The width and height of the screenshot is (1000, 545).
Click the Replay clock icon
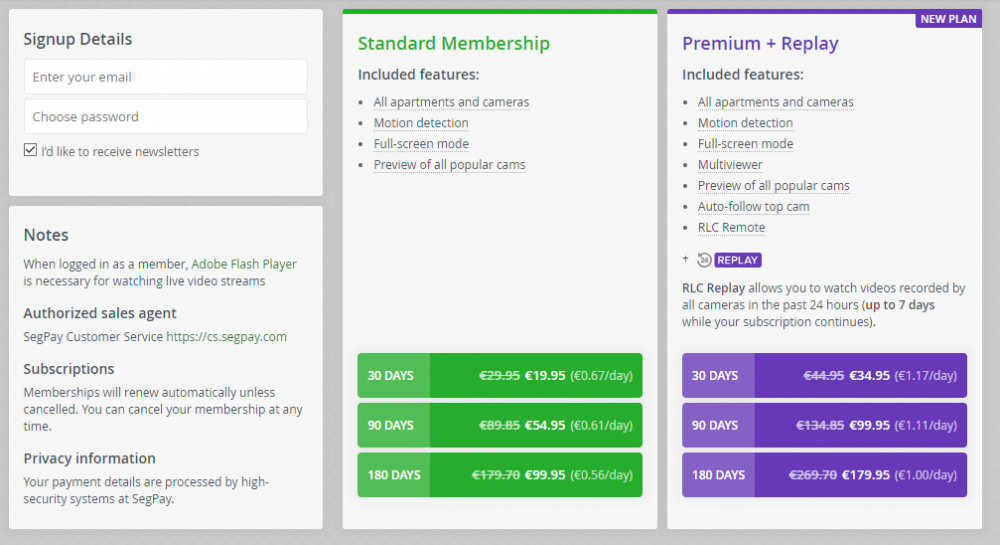(x=704, y=260)
